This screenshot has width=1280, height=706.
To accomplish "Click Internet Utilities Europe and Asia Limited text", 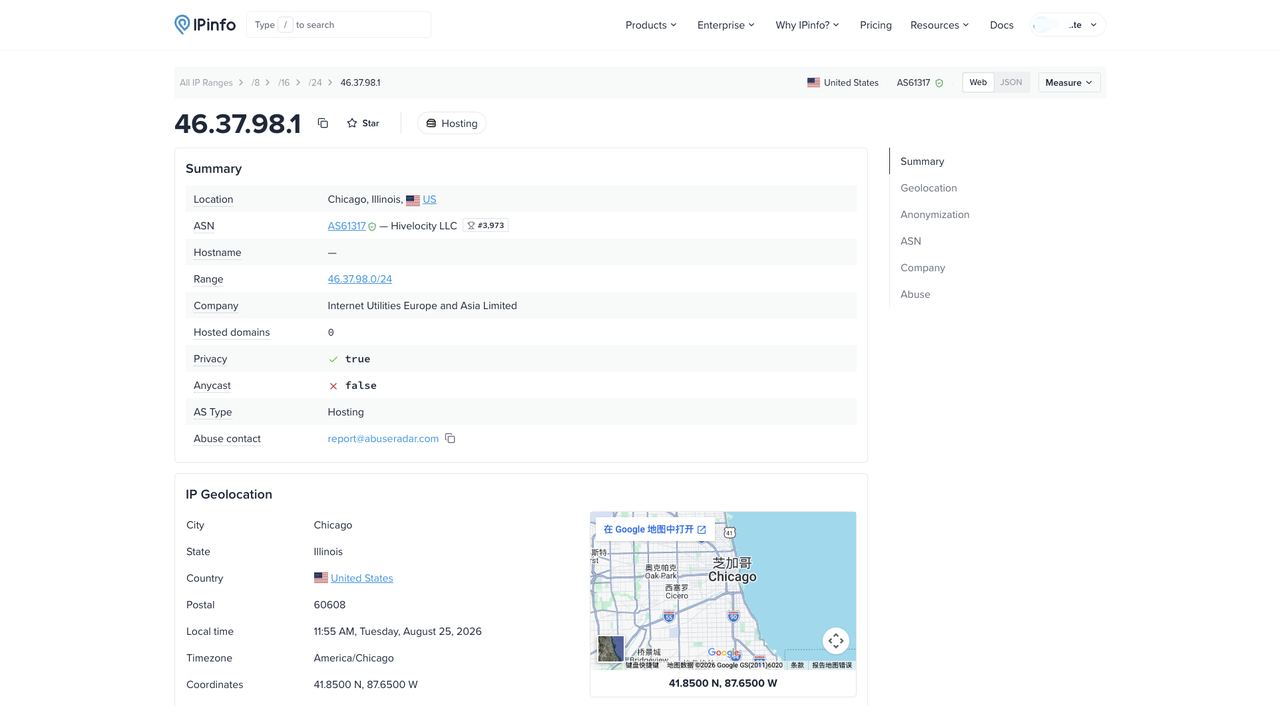I will [422, 306].
